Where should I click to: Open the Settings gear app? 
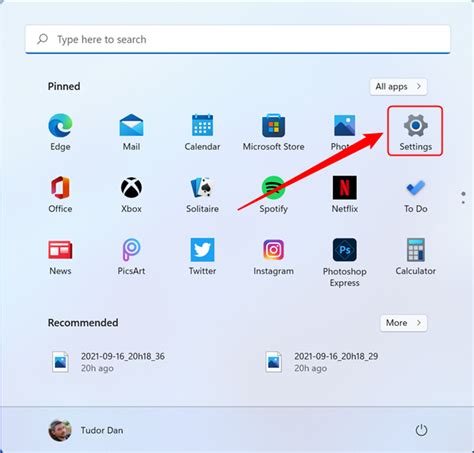coord(415,131)
